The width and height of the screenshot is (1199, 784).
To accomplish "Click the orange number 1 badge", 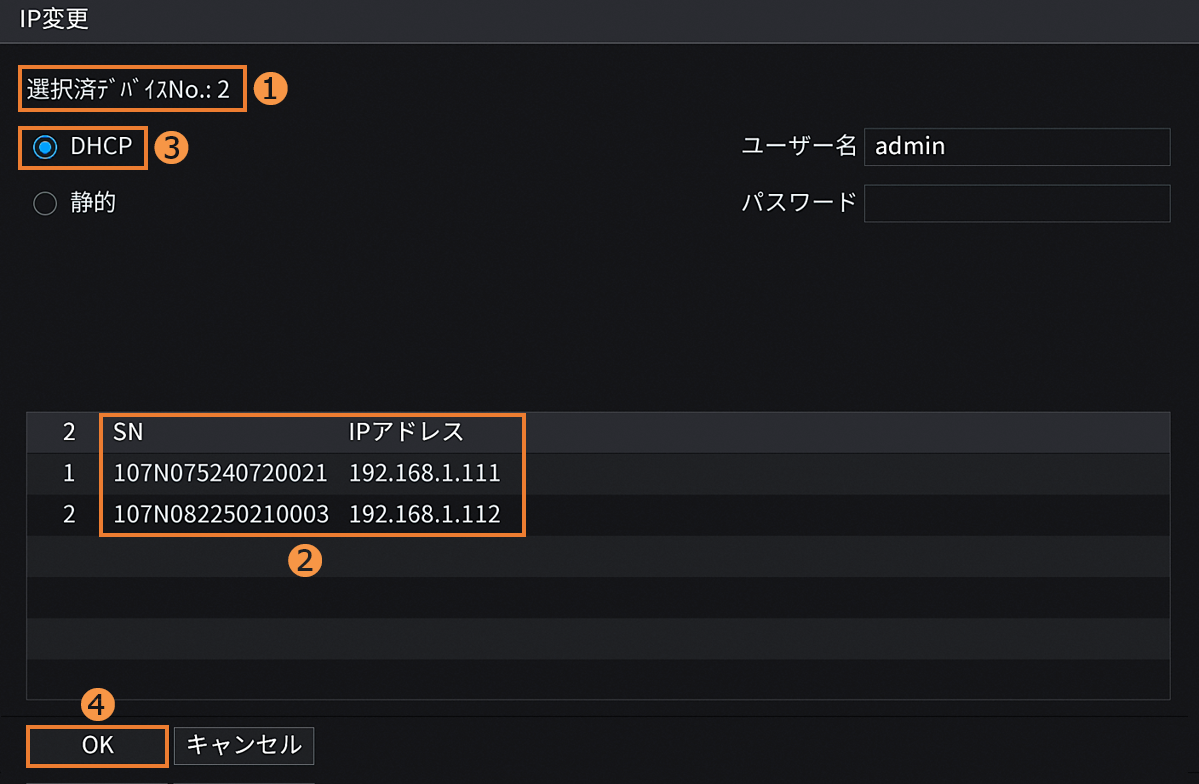I will (x=270, y=89).
